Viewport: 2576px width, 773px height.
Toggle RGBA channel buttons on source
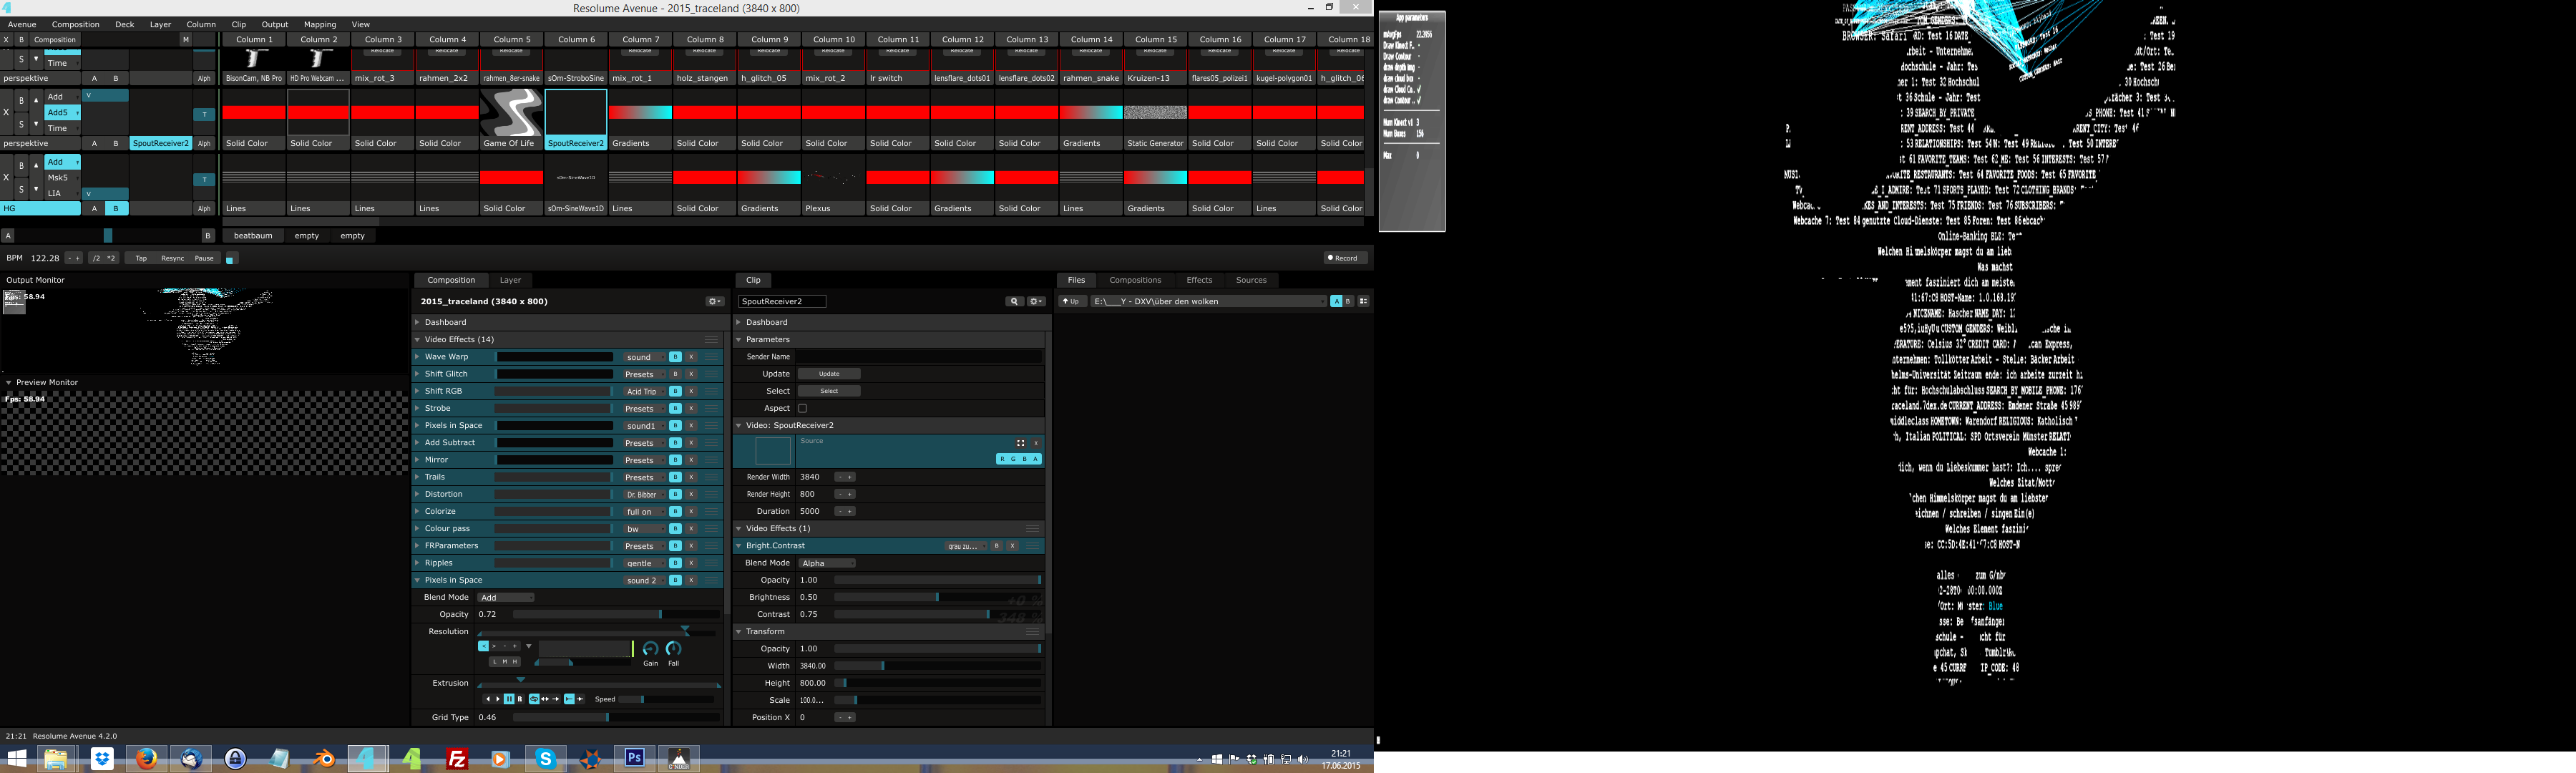[1018, 459]
